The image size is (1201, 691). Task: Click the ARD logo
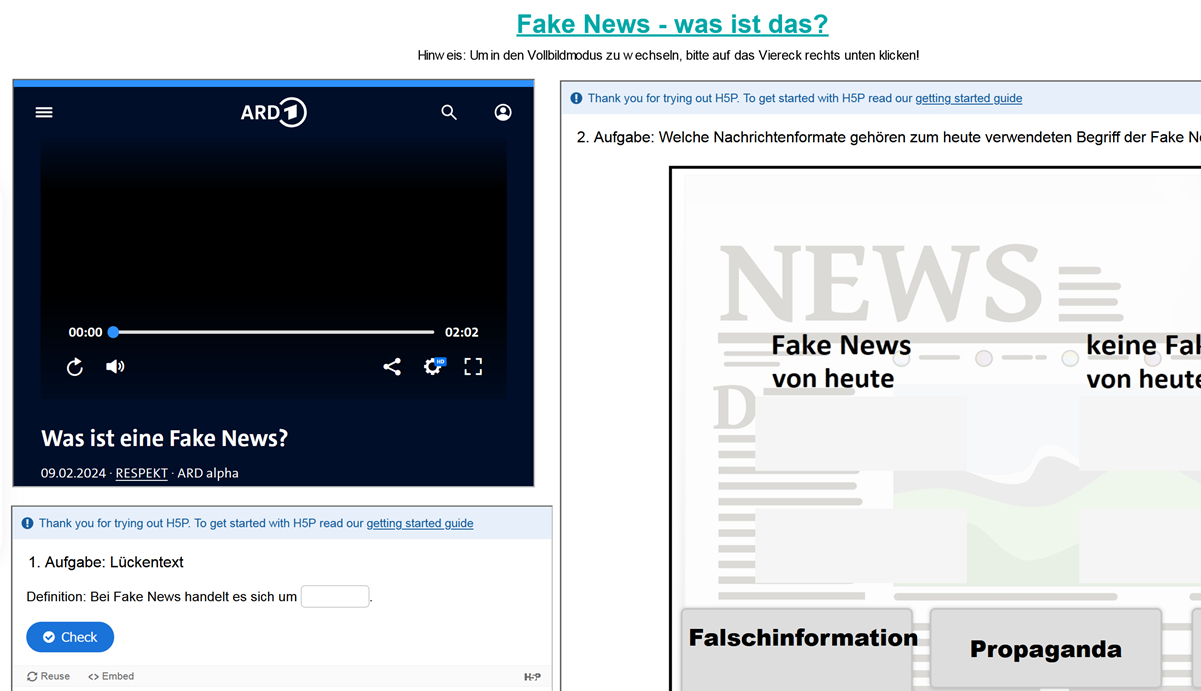[x=273, y=112]
